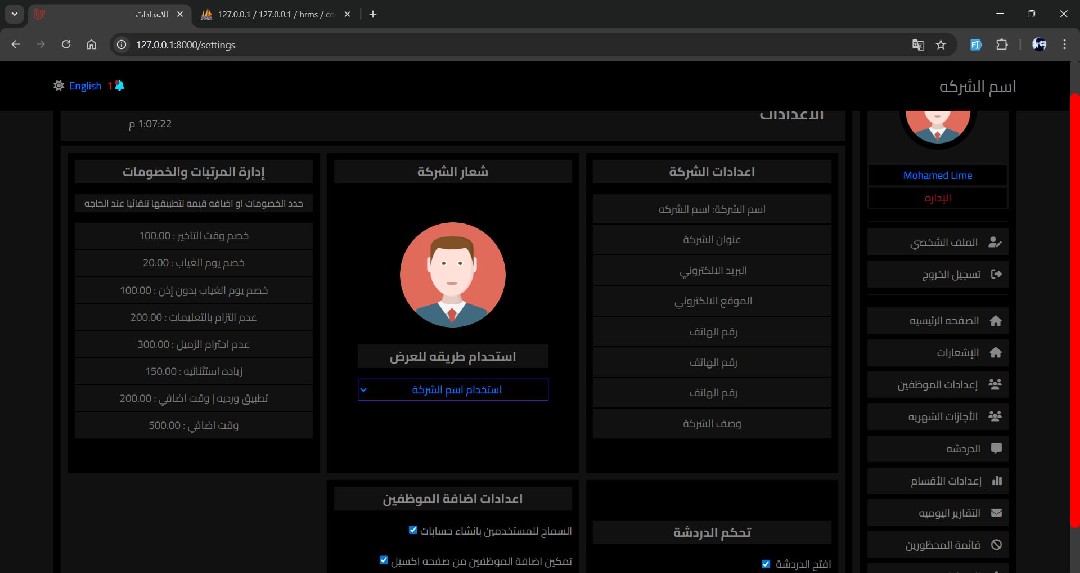
Task: Toggle تمكين اضافة الموظفين من صفحه اكسيل checkbox
Action: [384, 561]
